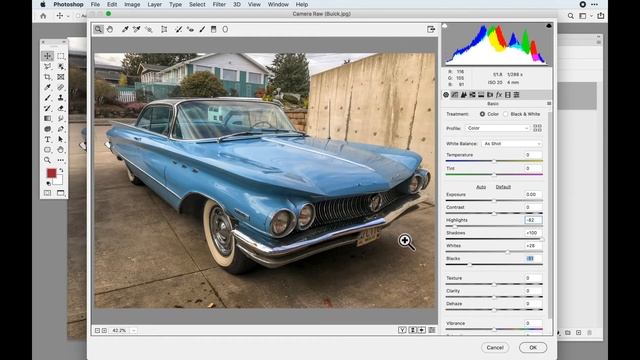Open the Image menu

[x=132, y=4]
